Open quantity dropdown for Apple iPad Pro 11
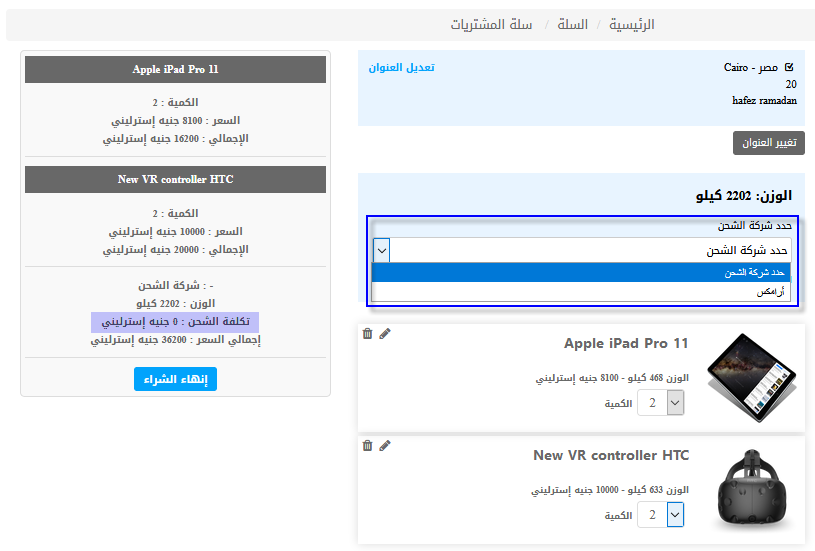Screen dimensions: 815x551 pos(661,403)
